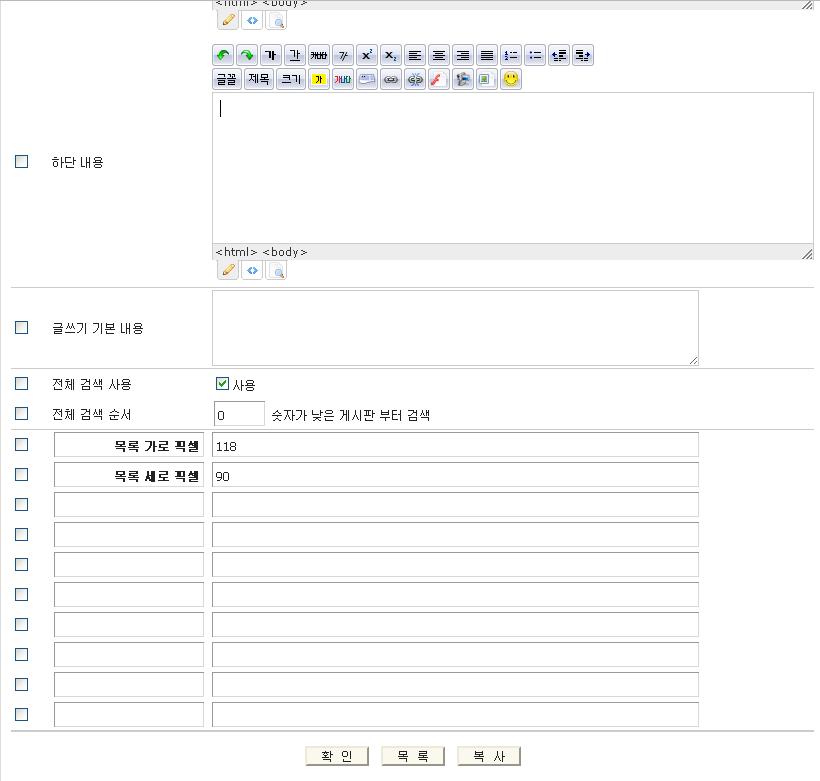Check the 목록 세로 픽셀 row checkbox
This screenshot has width=820, height=781.
(x=21, y=474)
